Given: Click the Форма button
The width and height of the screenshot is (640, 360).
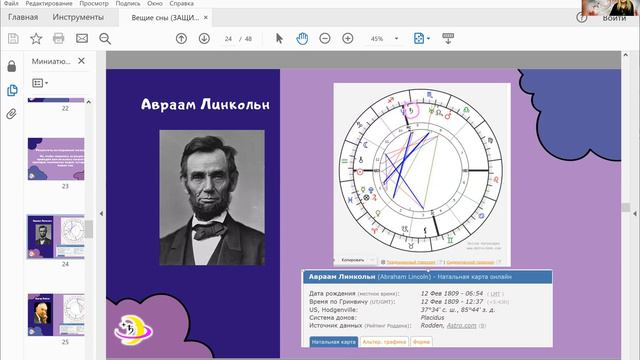Looking at the screenshot, I should [x=421, y=342].
